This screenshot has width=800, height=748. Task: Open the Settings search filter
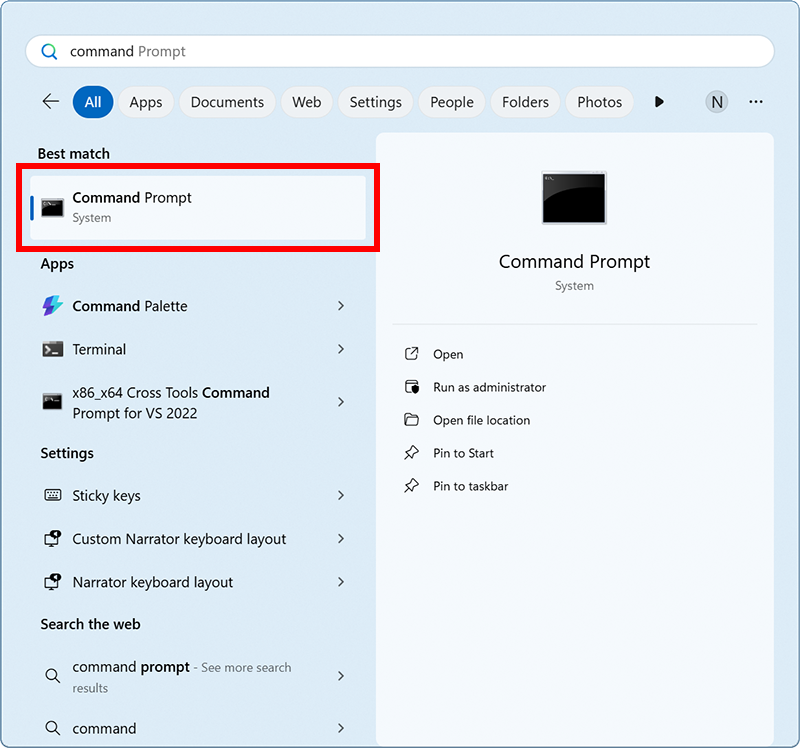(x=375, y=102)
